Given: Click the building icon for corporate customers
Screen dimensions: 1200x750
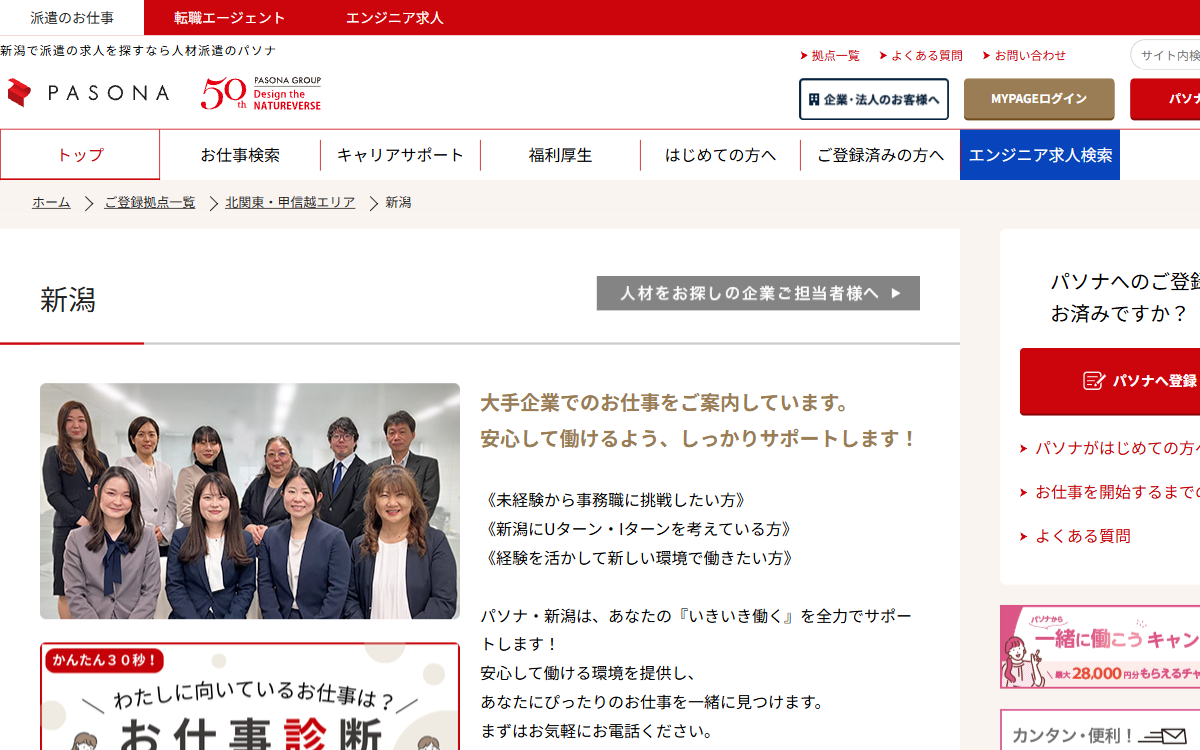Looking at the screenshot, I should point(814,99).
